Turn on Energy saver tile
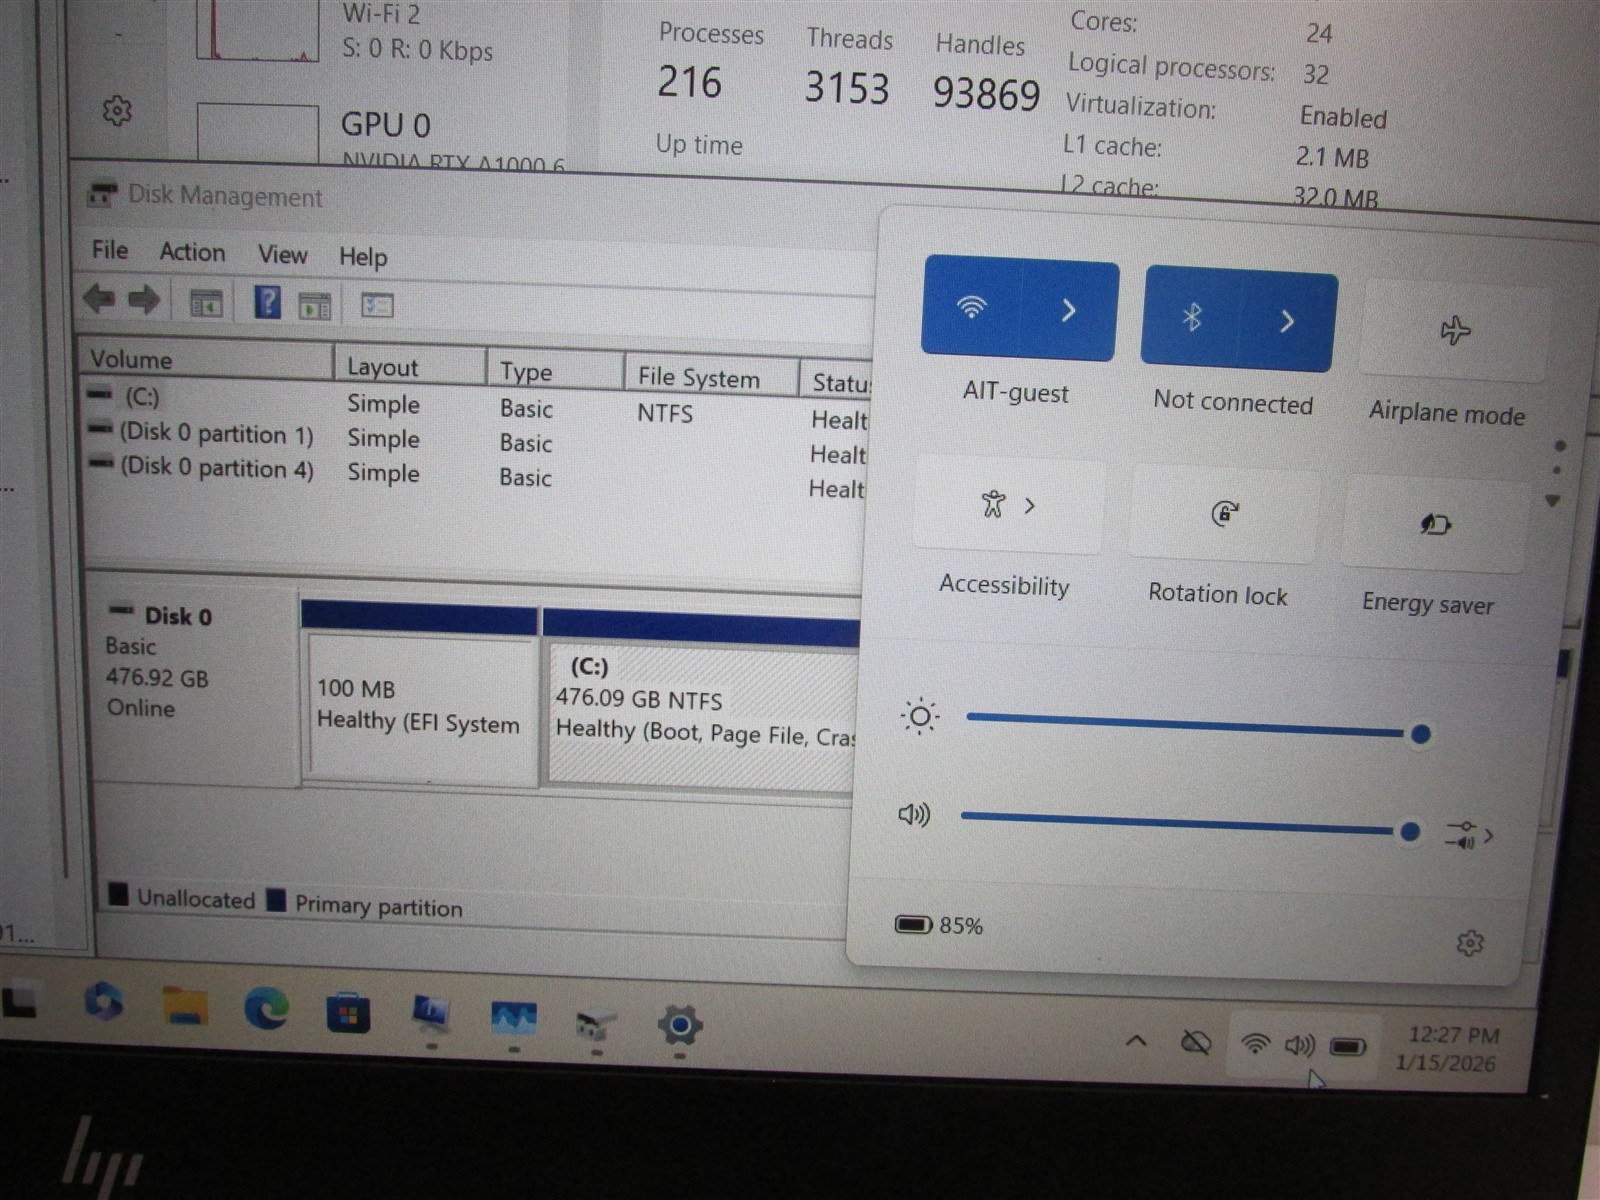 tap(1435, 524)
